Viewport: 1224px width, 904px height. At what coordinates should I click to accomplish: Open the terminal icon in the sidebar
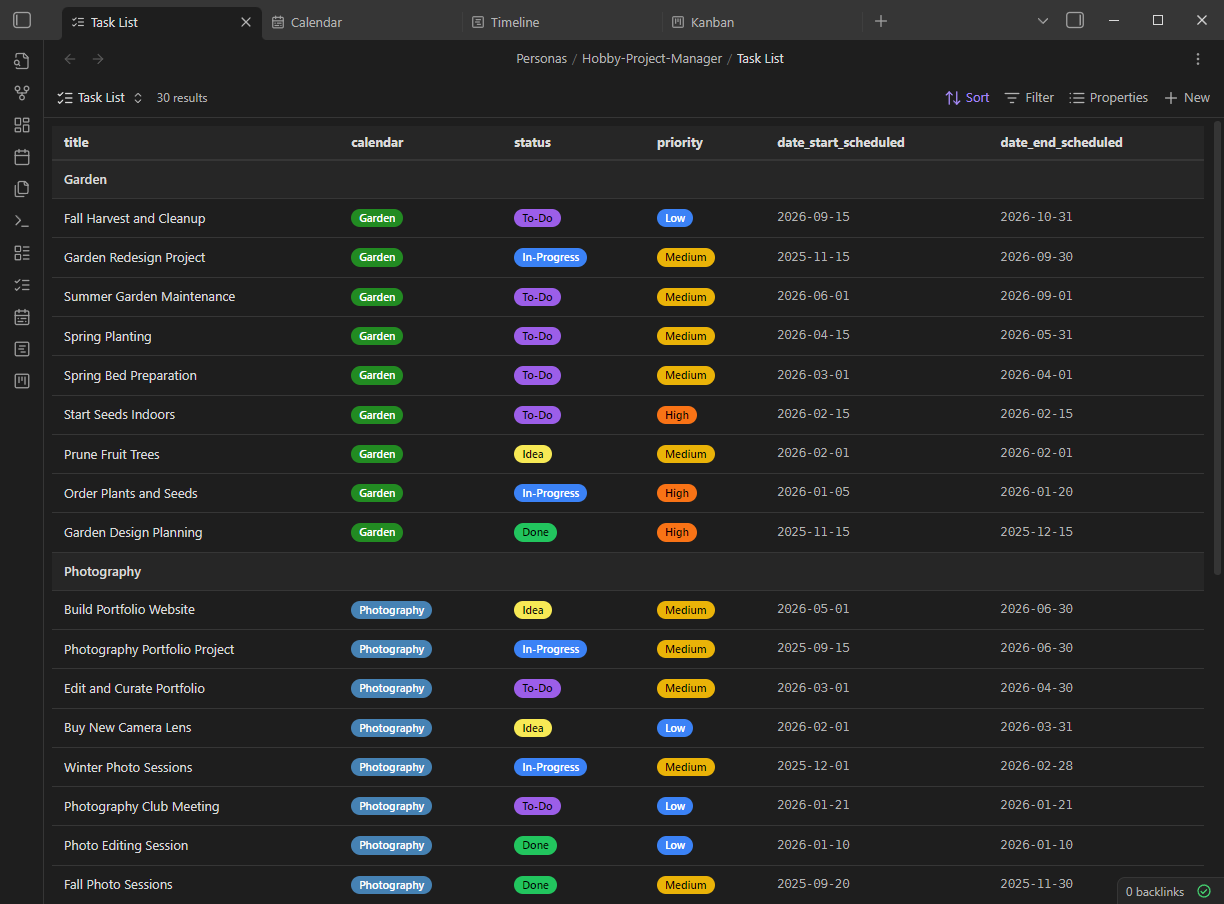pyautogui.click(x=21, y=220)
